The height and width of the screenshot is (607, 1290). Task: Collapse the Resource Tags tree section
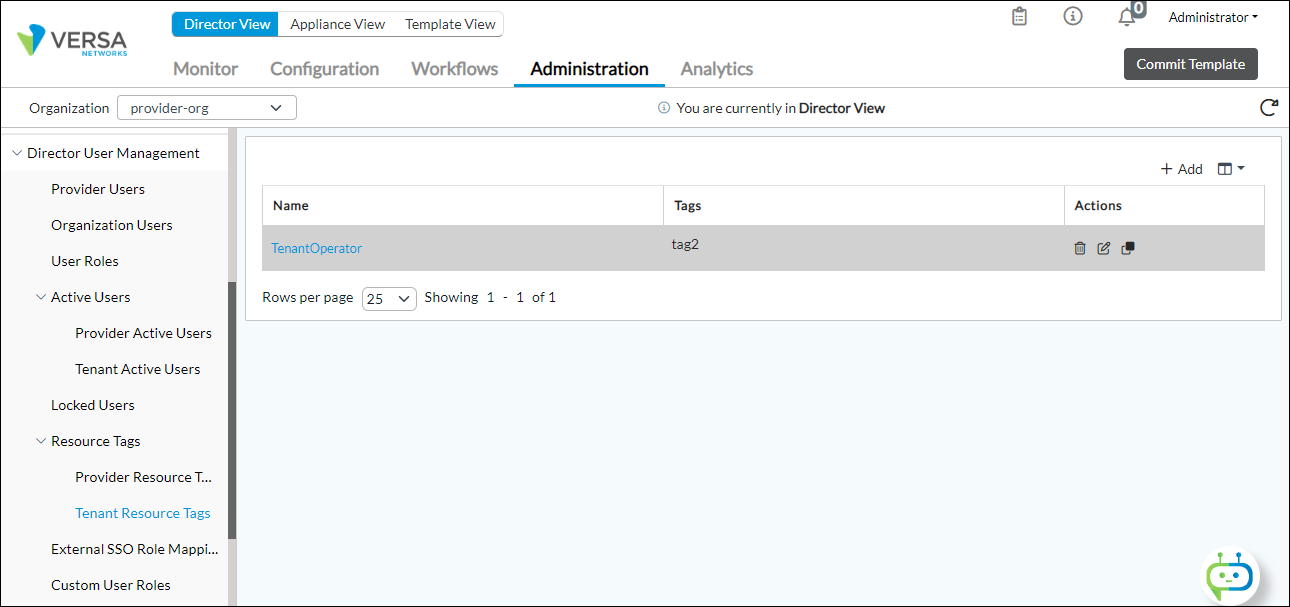[x=41, y=441]
